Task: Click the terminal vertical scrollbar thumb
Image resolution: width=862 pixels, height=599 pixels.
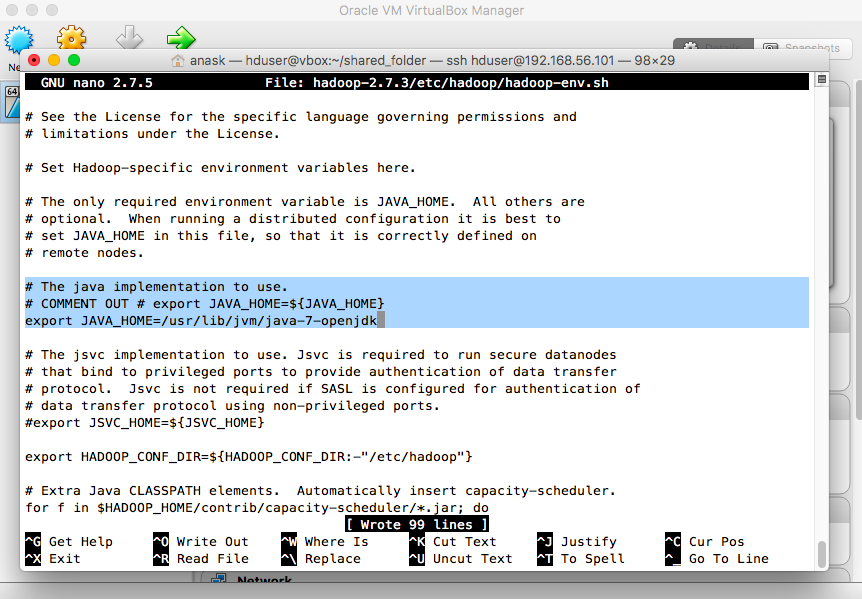Action: [x=822, y=553]
